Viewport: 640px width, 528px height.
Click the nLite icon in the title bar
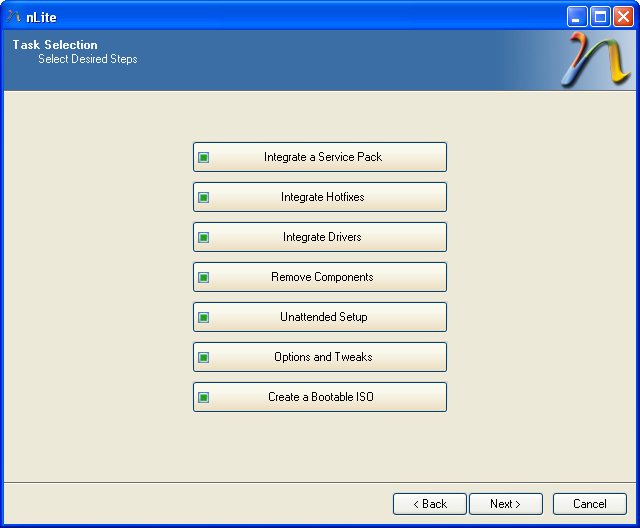(x=14, y=16)
